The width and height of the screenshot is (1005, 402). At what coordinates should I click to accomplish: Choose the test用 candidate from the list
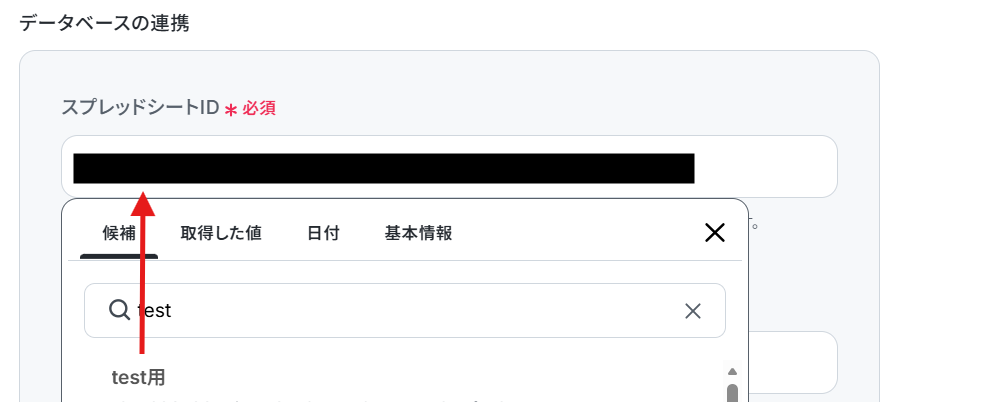tap(138, 378)
